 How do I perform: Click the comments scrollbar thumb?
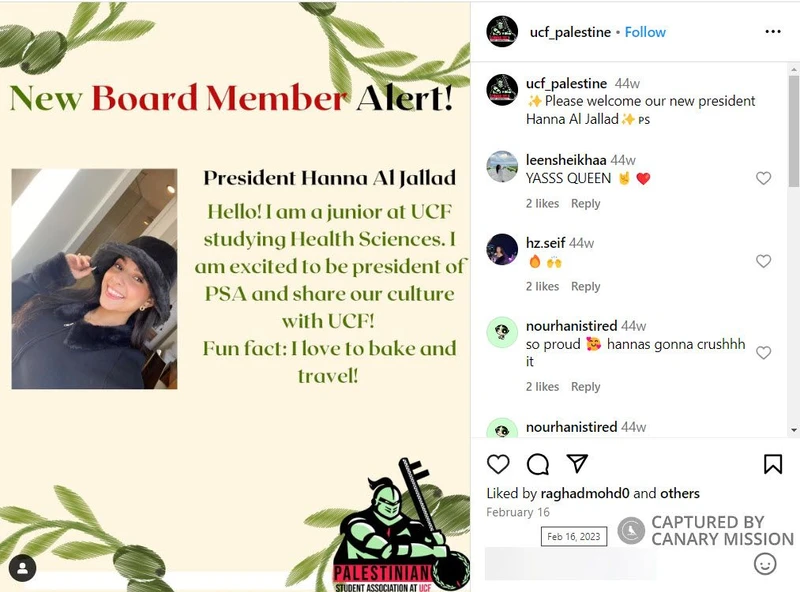tap(794, 131)
